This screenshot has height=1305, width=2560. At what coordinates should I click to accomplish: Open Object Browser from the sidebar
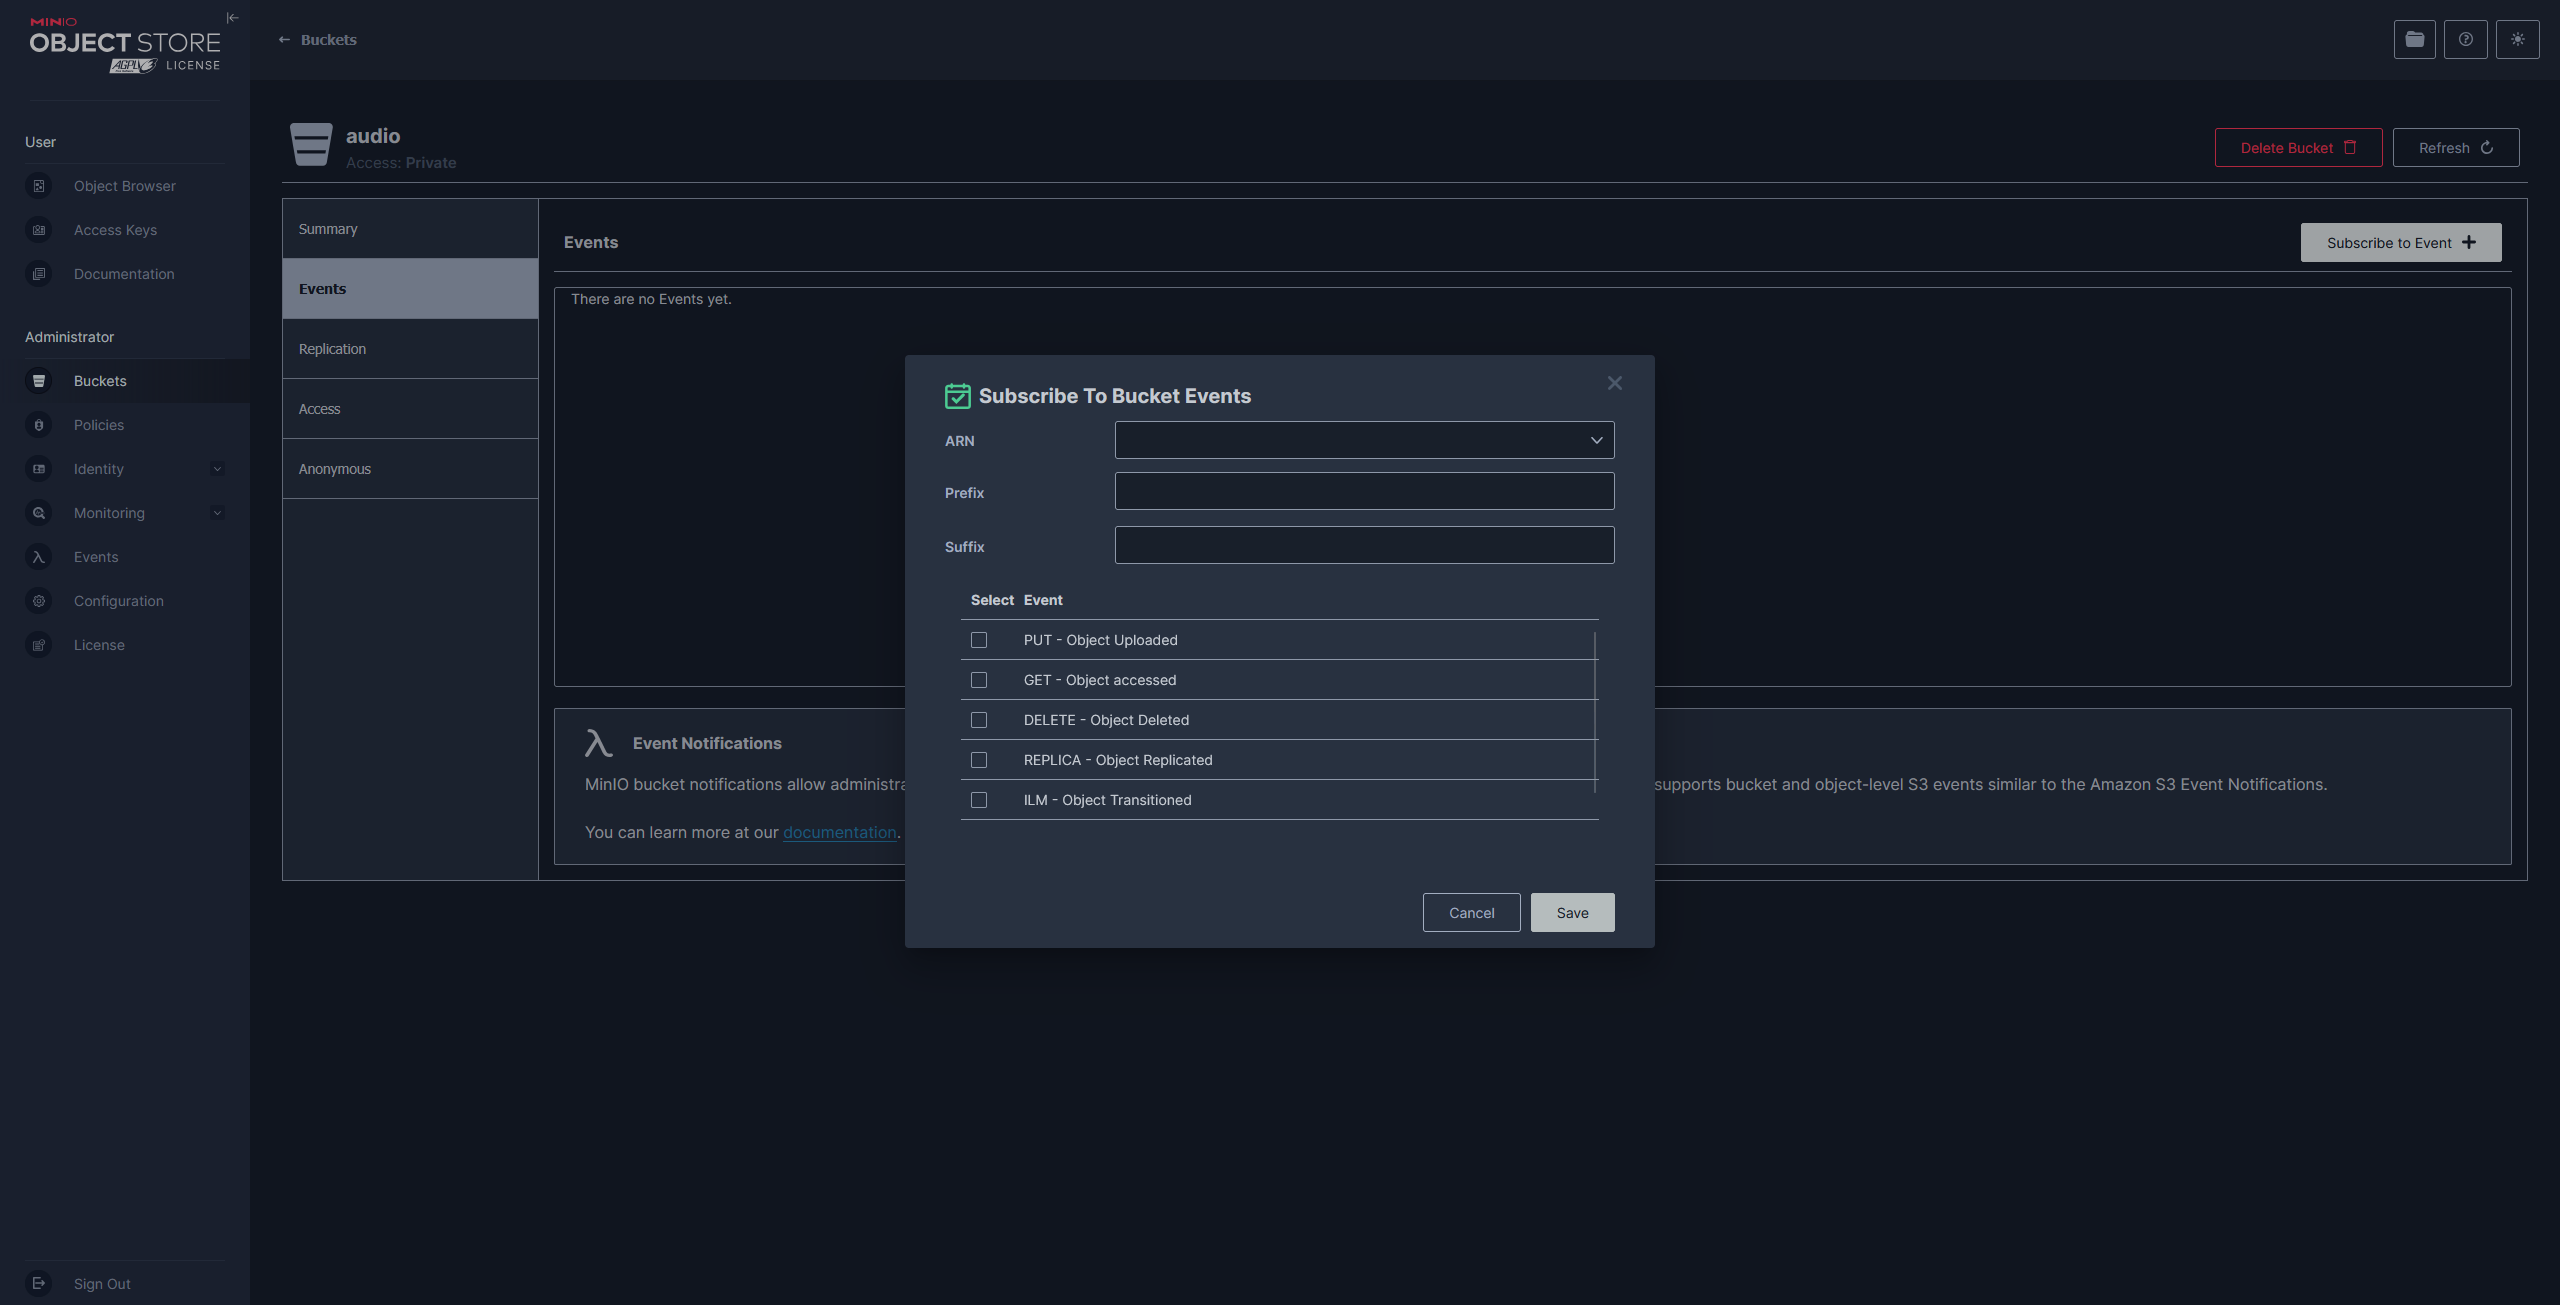point(124,186)
